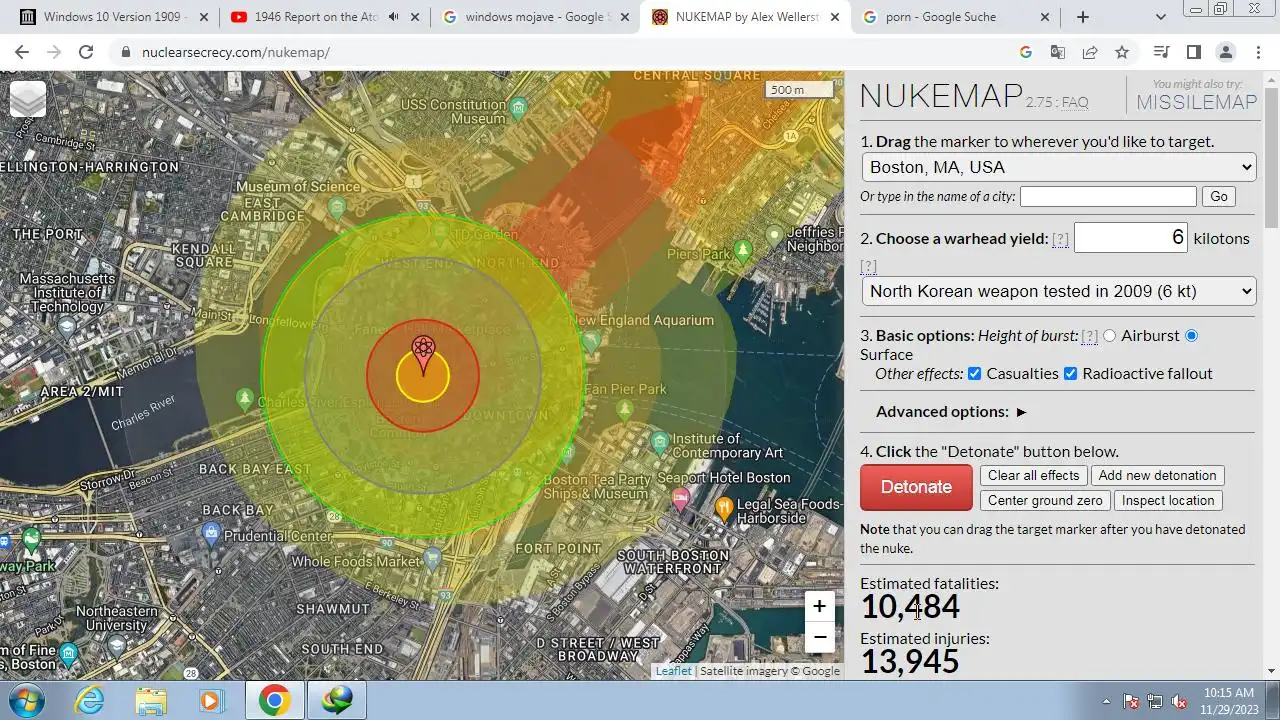This screenshot has height=720, width=1280.
Task: Open the Leaflet attribution link
Action: (x=673, y=671)
